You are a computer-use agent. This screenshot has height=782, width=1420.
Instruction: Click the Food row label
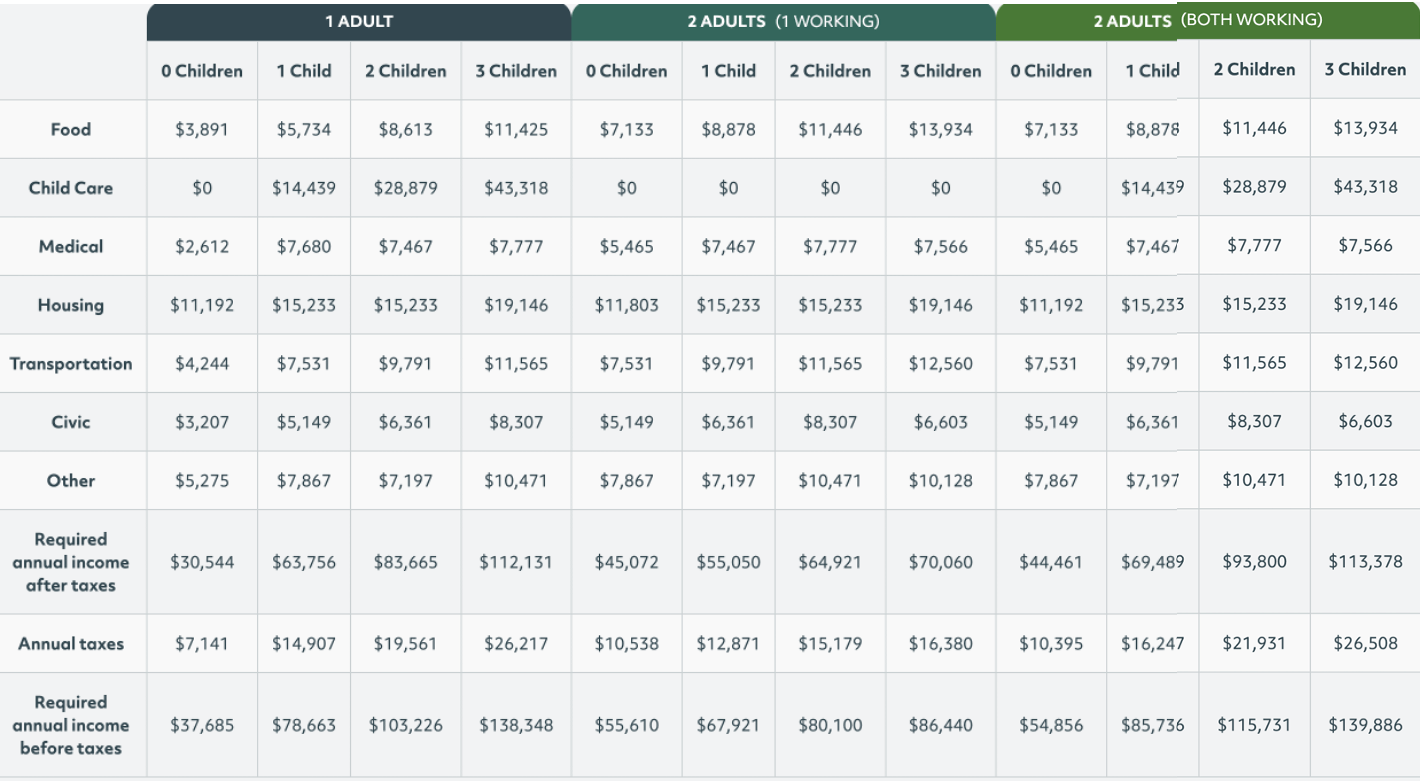coord(71,129)
